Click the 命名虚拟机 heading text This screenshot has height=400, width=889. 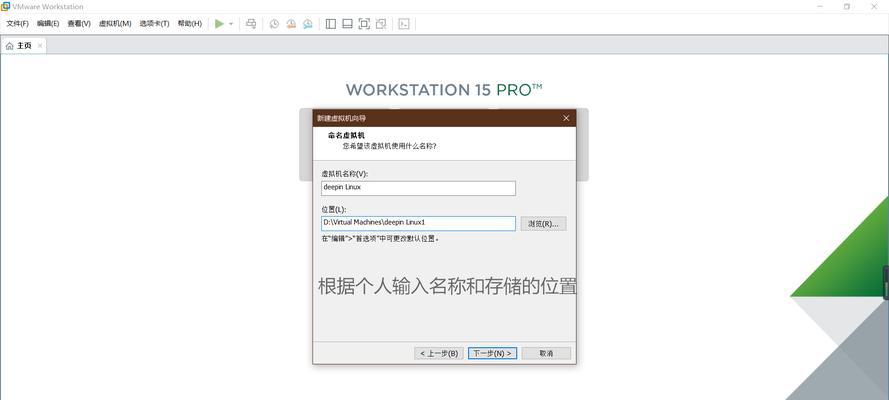[346, 136]
